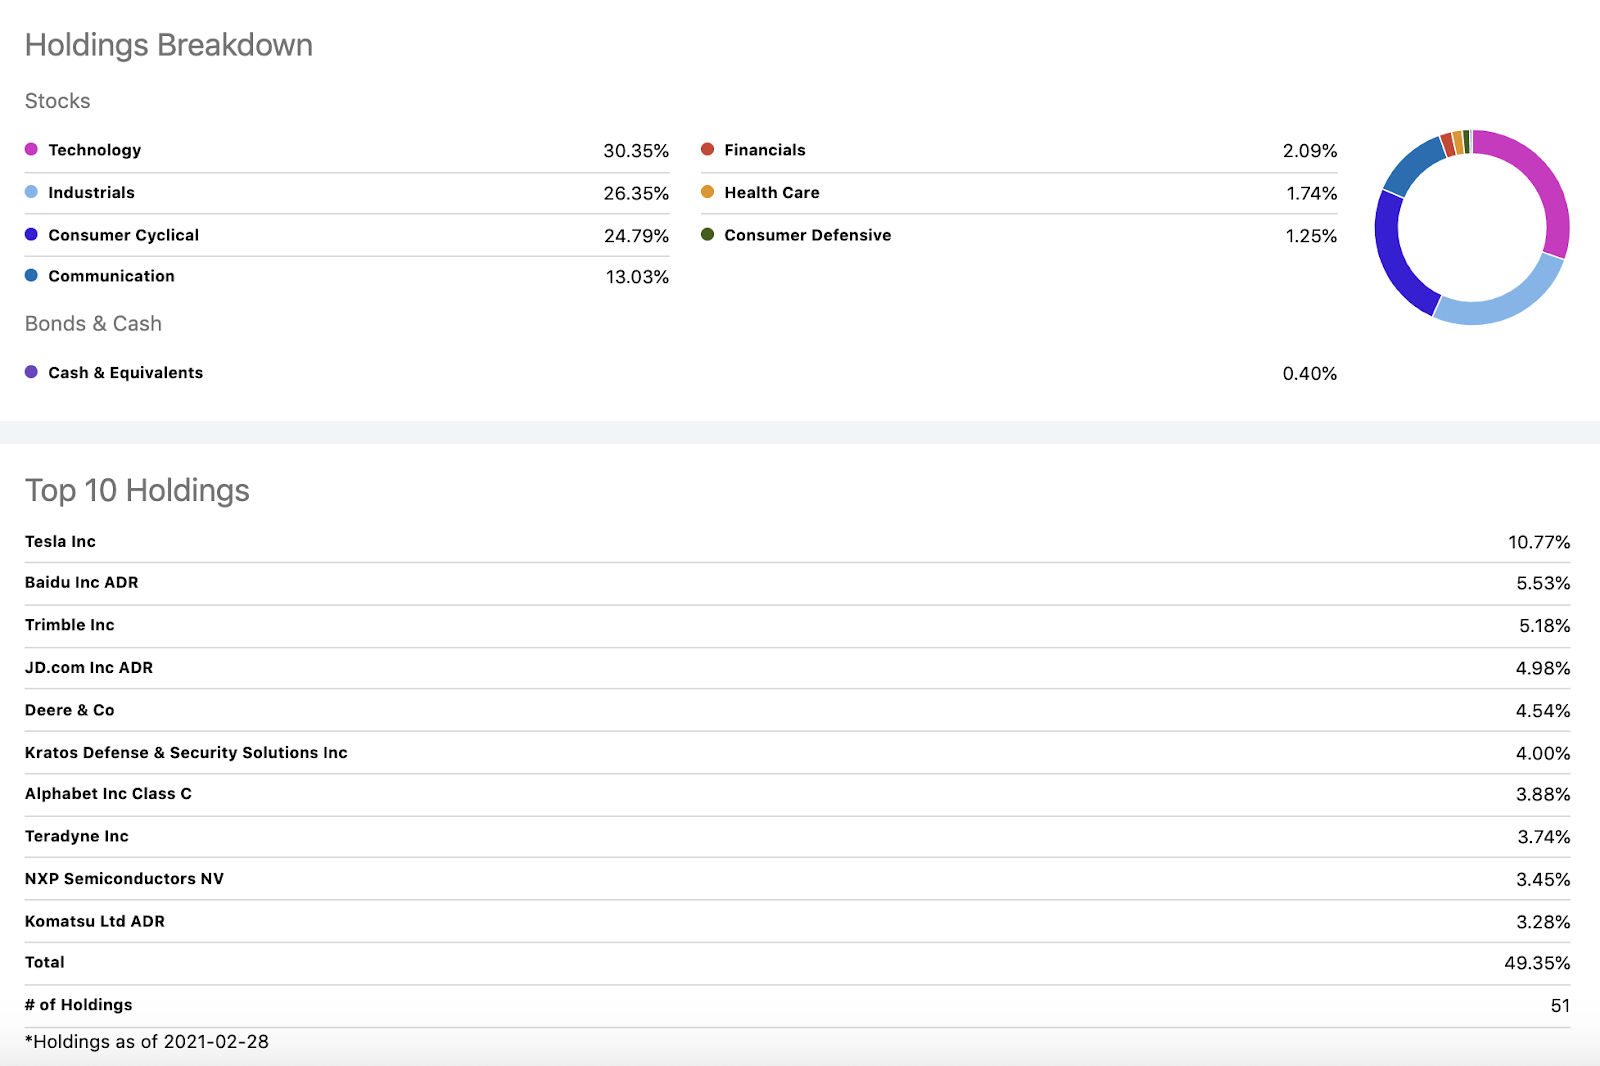Click the orange Health Care legend dot
The width and height of the screenshot is (1600, 1066).
[x=709, y=192]
